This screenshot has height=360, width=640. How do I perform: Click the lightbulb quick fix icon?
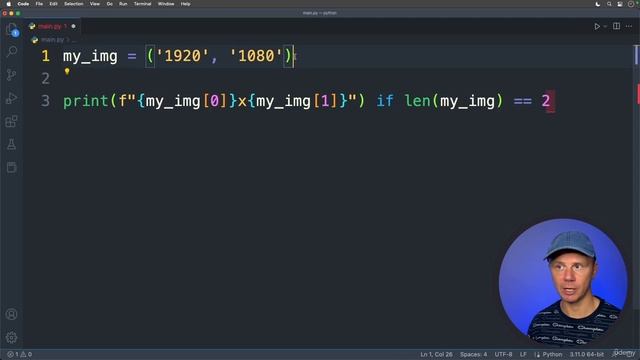(67, 71)
